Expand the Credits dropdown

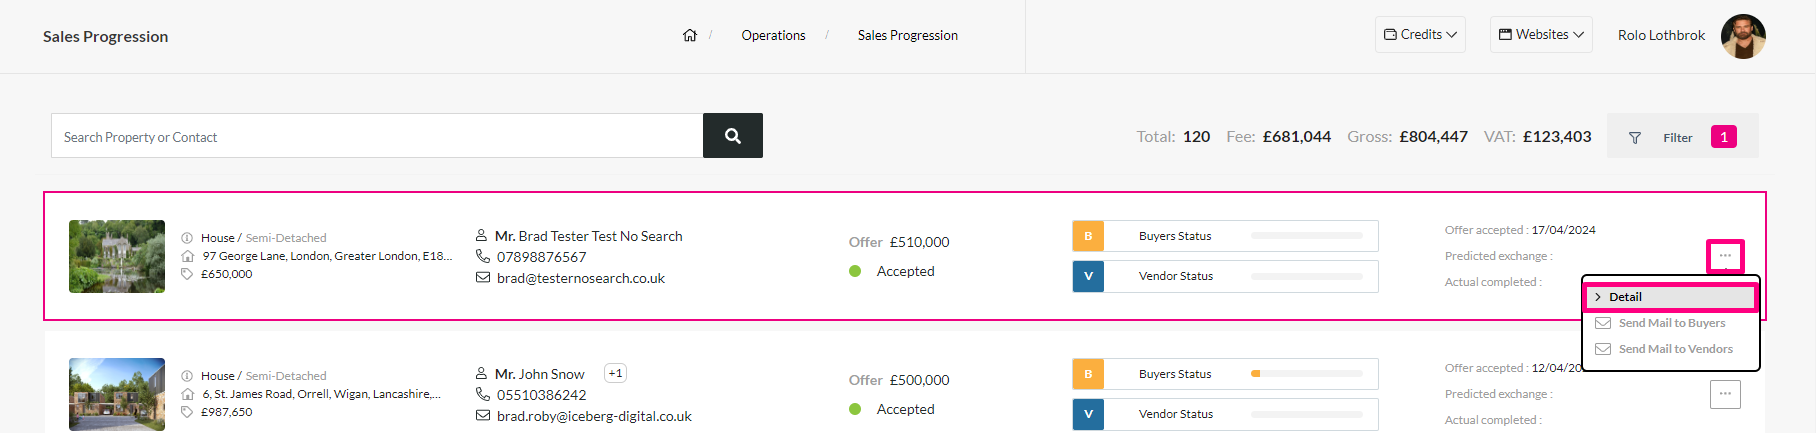pos(1420,35)
